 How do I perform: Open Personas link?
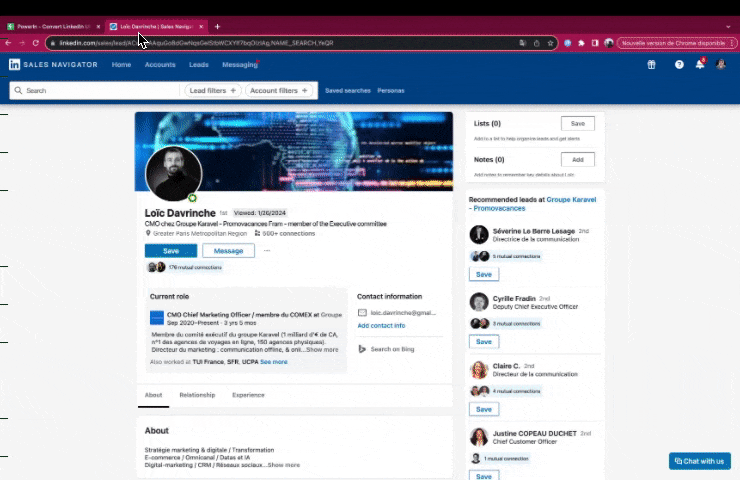click(391, 91)
